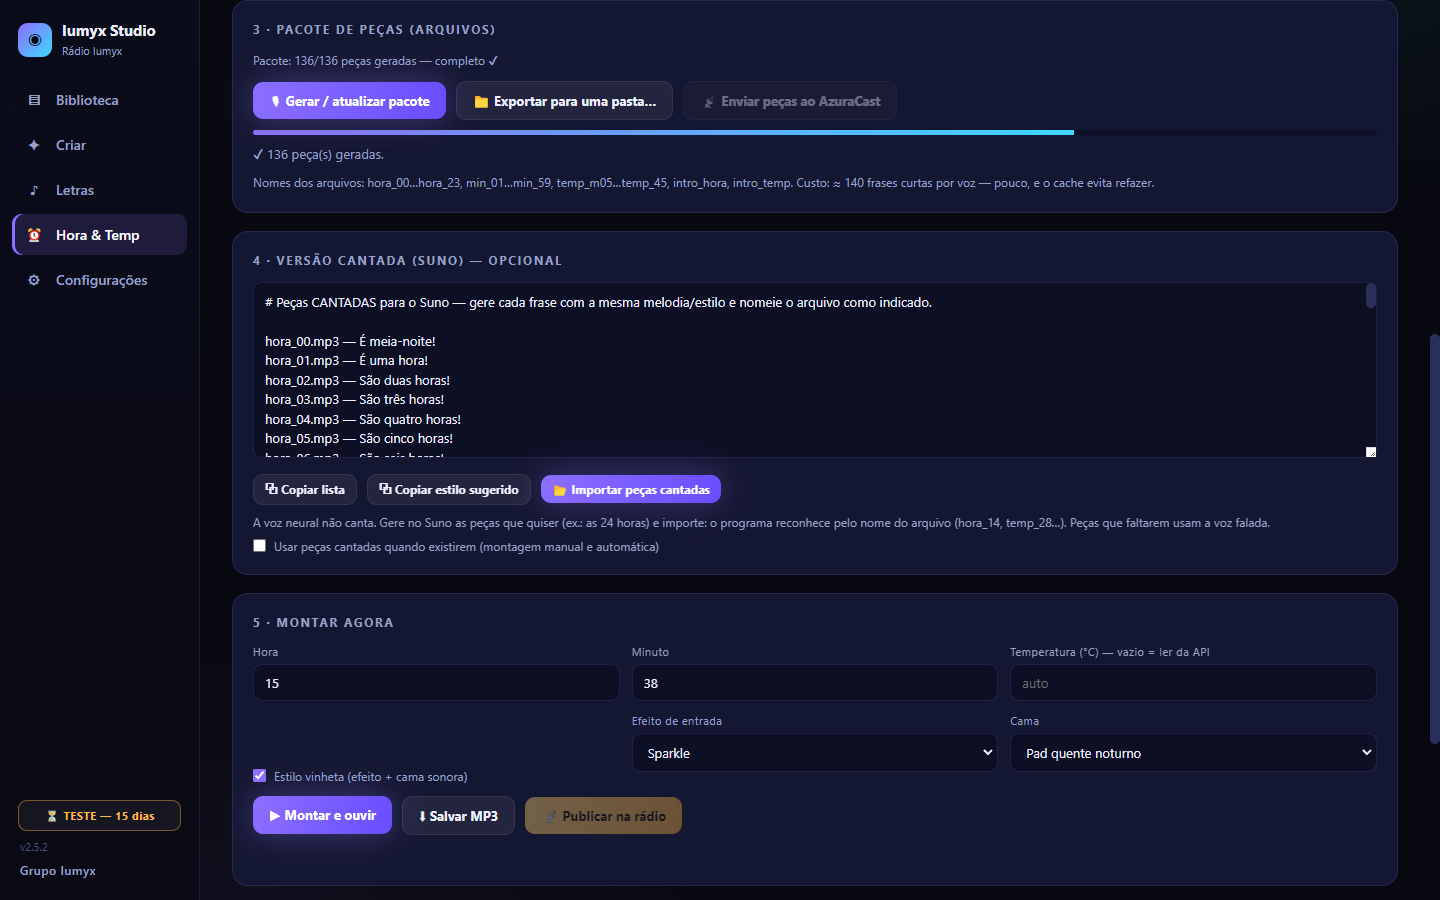Click the main page vertical scrollbar
Viewport: 1440px width, 900px height.
(x=1434, y=538)
